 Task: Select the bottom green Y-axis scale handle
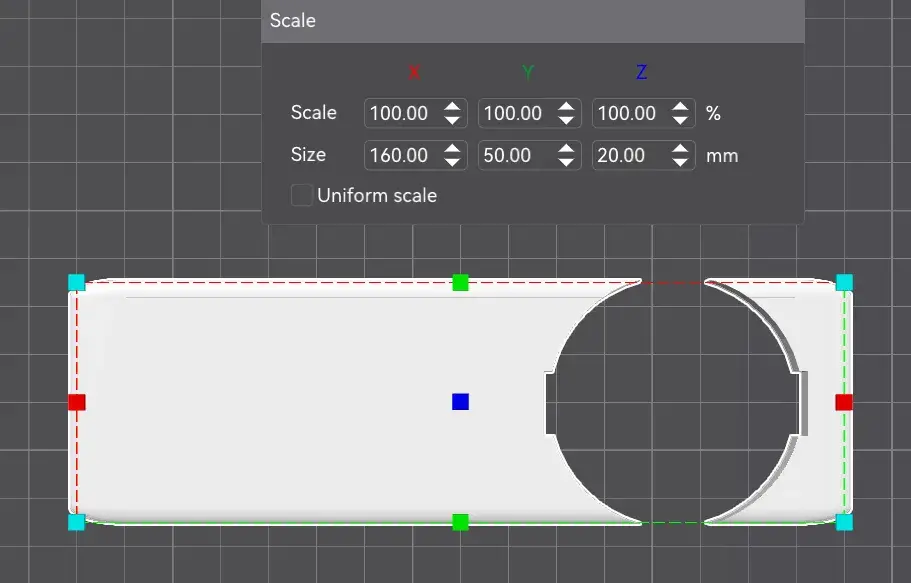[x=460, y=522]
